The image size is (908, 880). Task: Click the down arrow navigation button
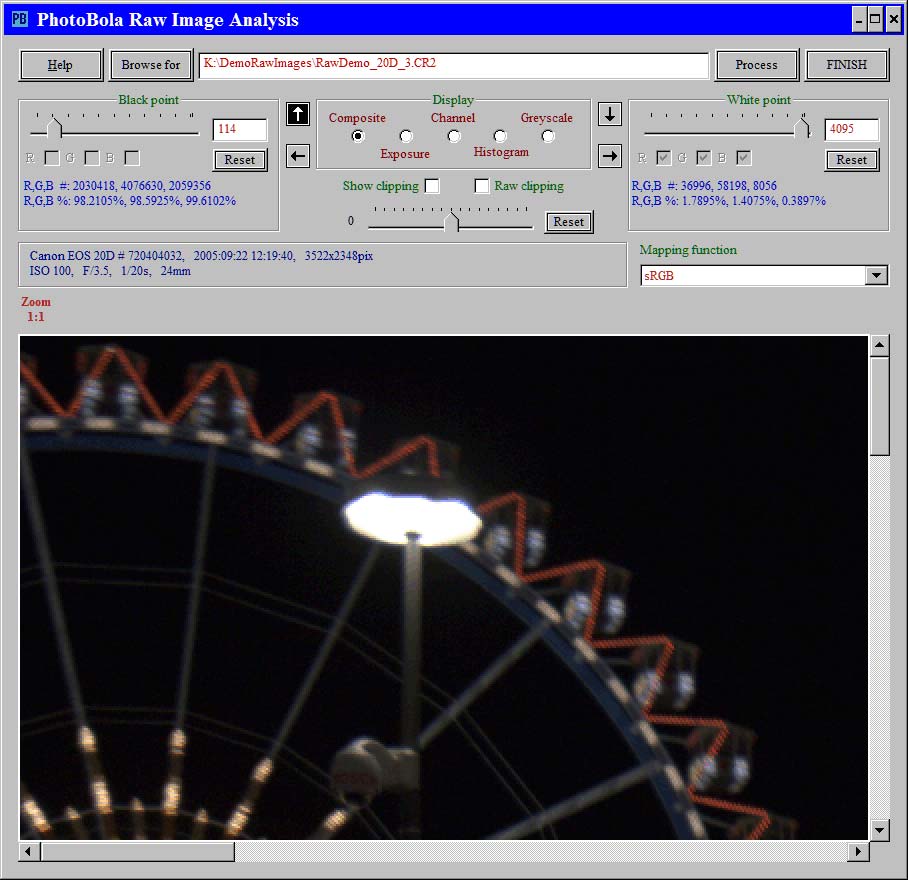click(x=610, y=114)
